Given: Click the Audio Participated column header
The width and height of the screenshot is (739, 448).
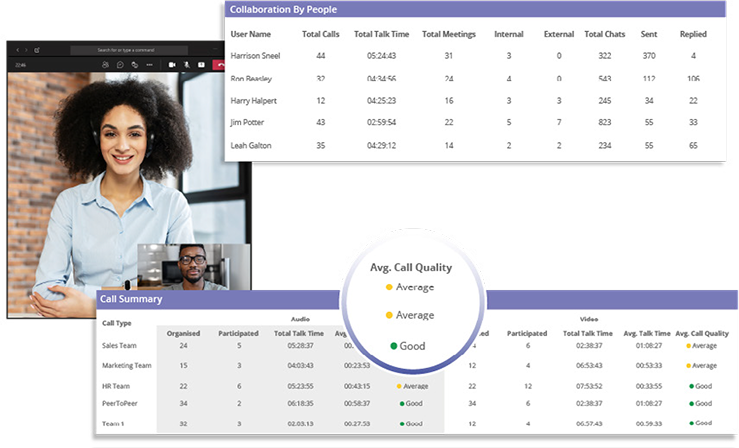Looking at the screenshot, I should click(x=238, y=333).
